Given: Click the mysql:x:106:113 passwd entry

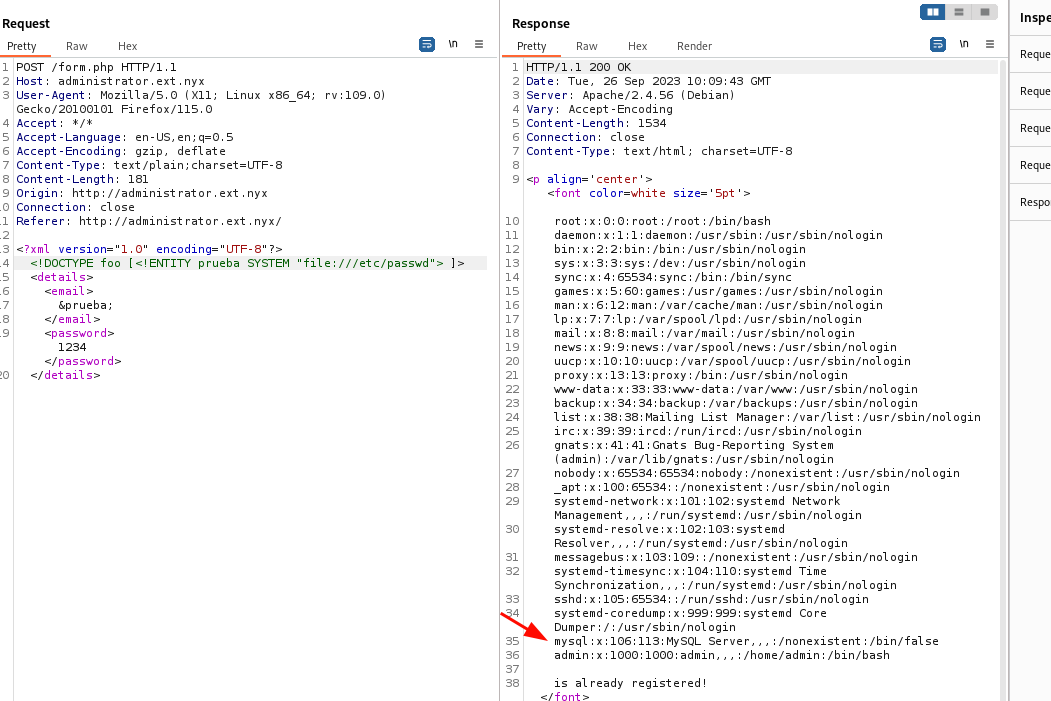Looking at the screenshot, I should click(x=746, y=641).
